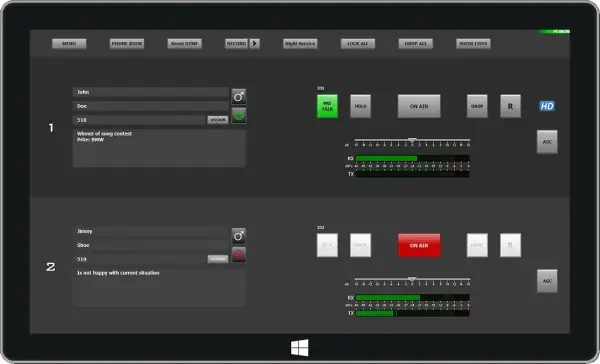Viewport: 600px width, 364px height.
Task: Toggle the green PRE TALK button on line 1
Action: click(327, 106)
